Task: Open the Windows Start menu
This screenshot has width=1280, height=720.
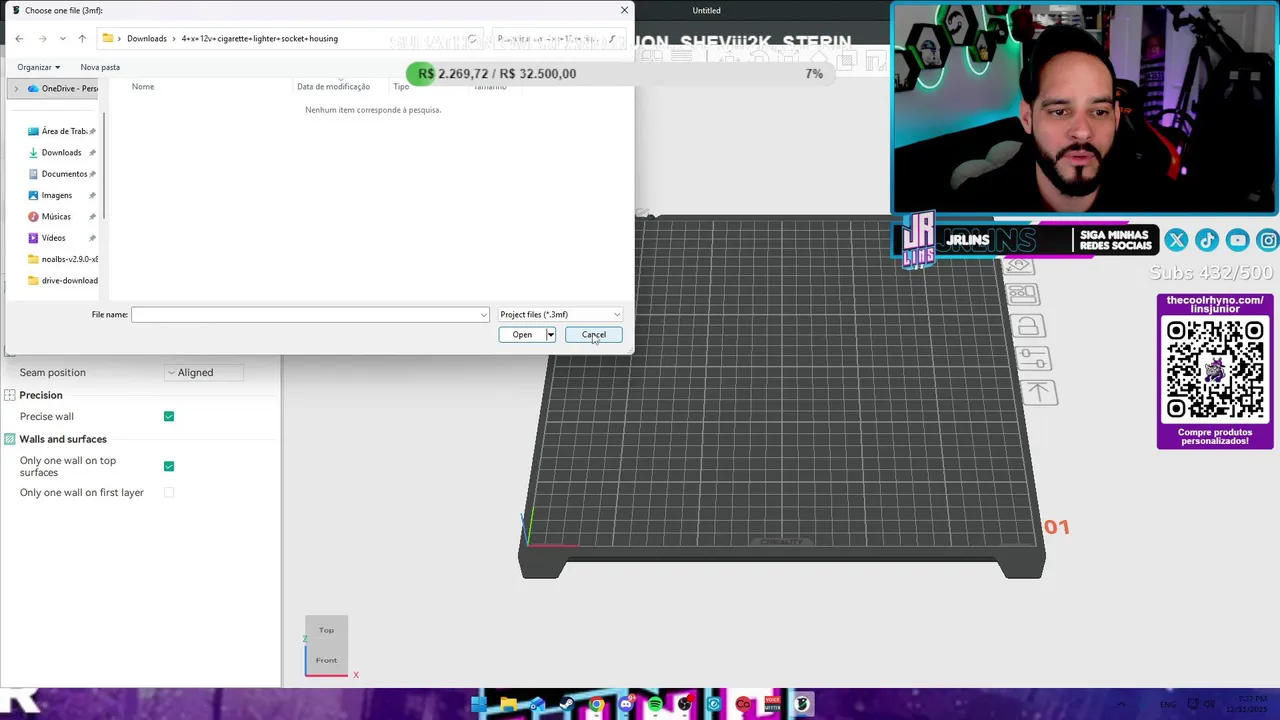Action: point(479,704)
